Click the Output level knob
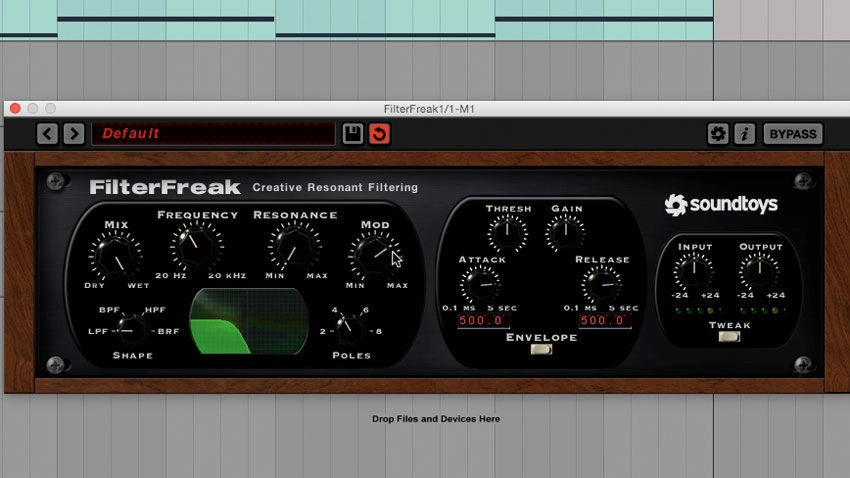Viewport: 850px width, 478px height. click(760, 270)
